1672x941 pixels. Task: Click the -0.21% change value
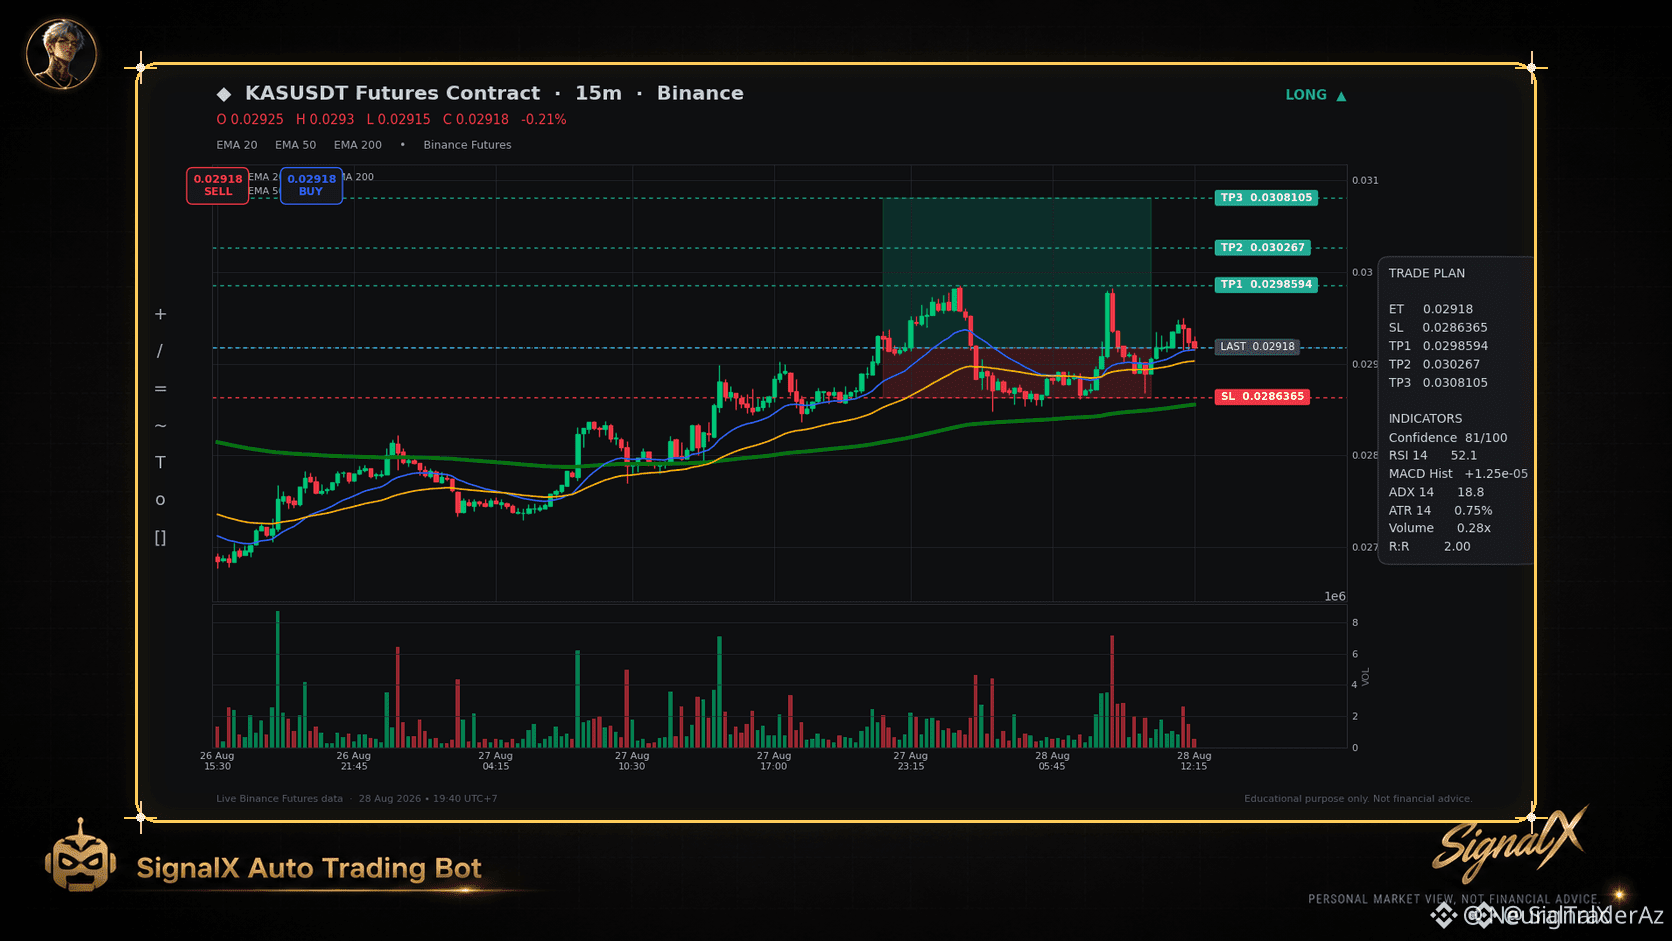point(544,119)
